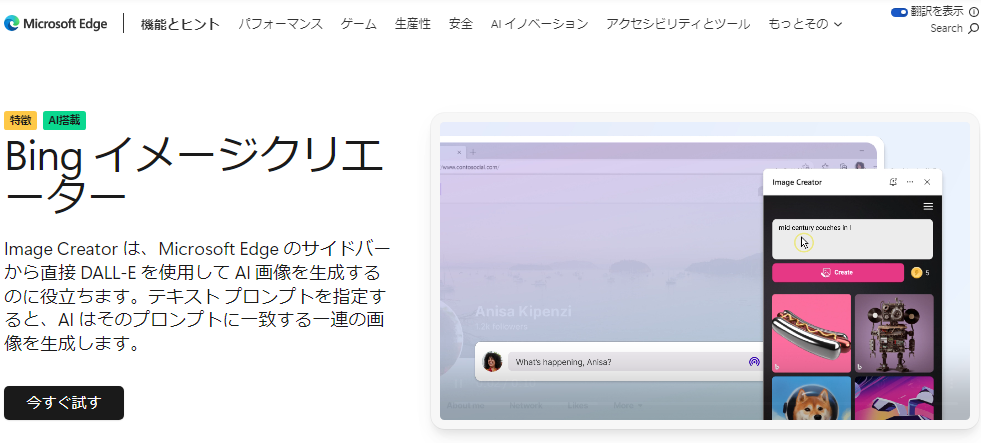
Task: Click the purple podcast icon in post box
Action: tap(754, 362)
